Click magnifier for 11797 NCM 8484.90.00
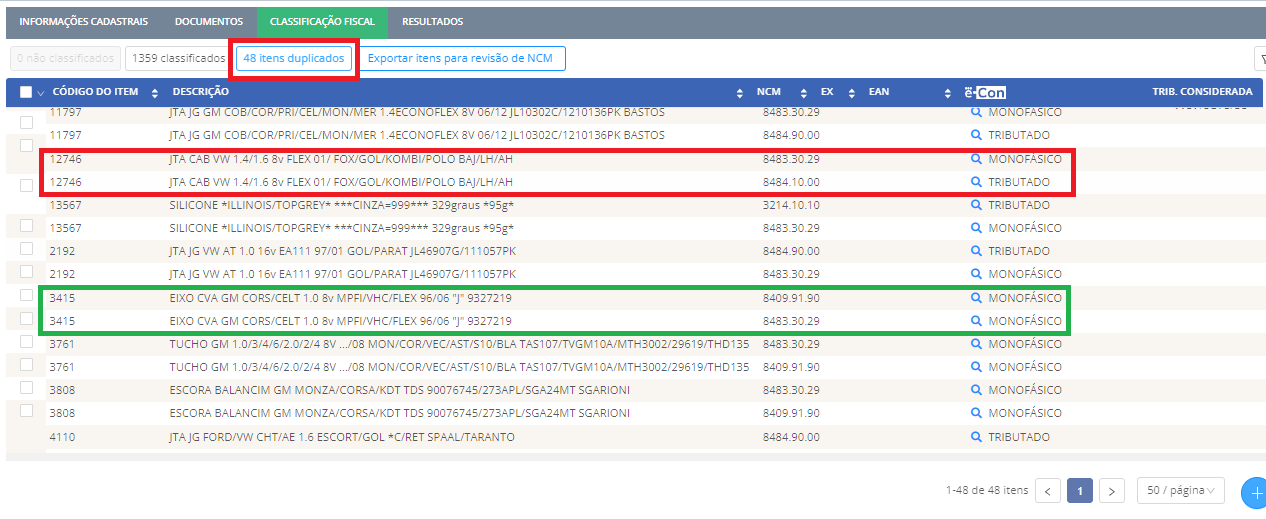The width and height of the screenshot is (1266, 519). coord(976,135)
